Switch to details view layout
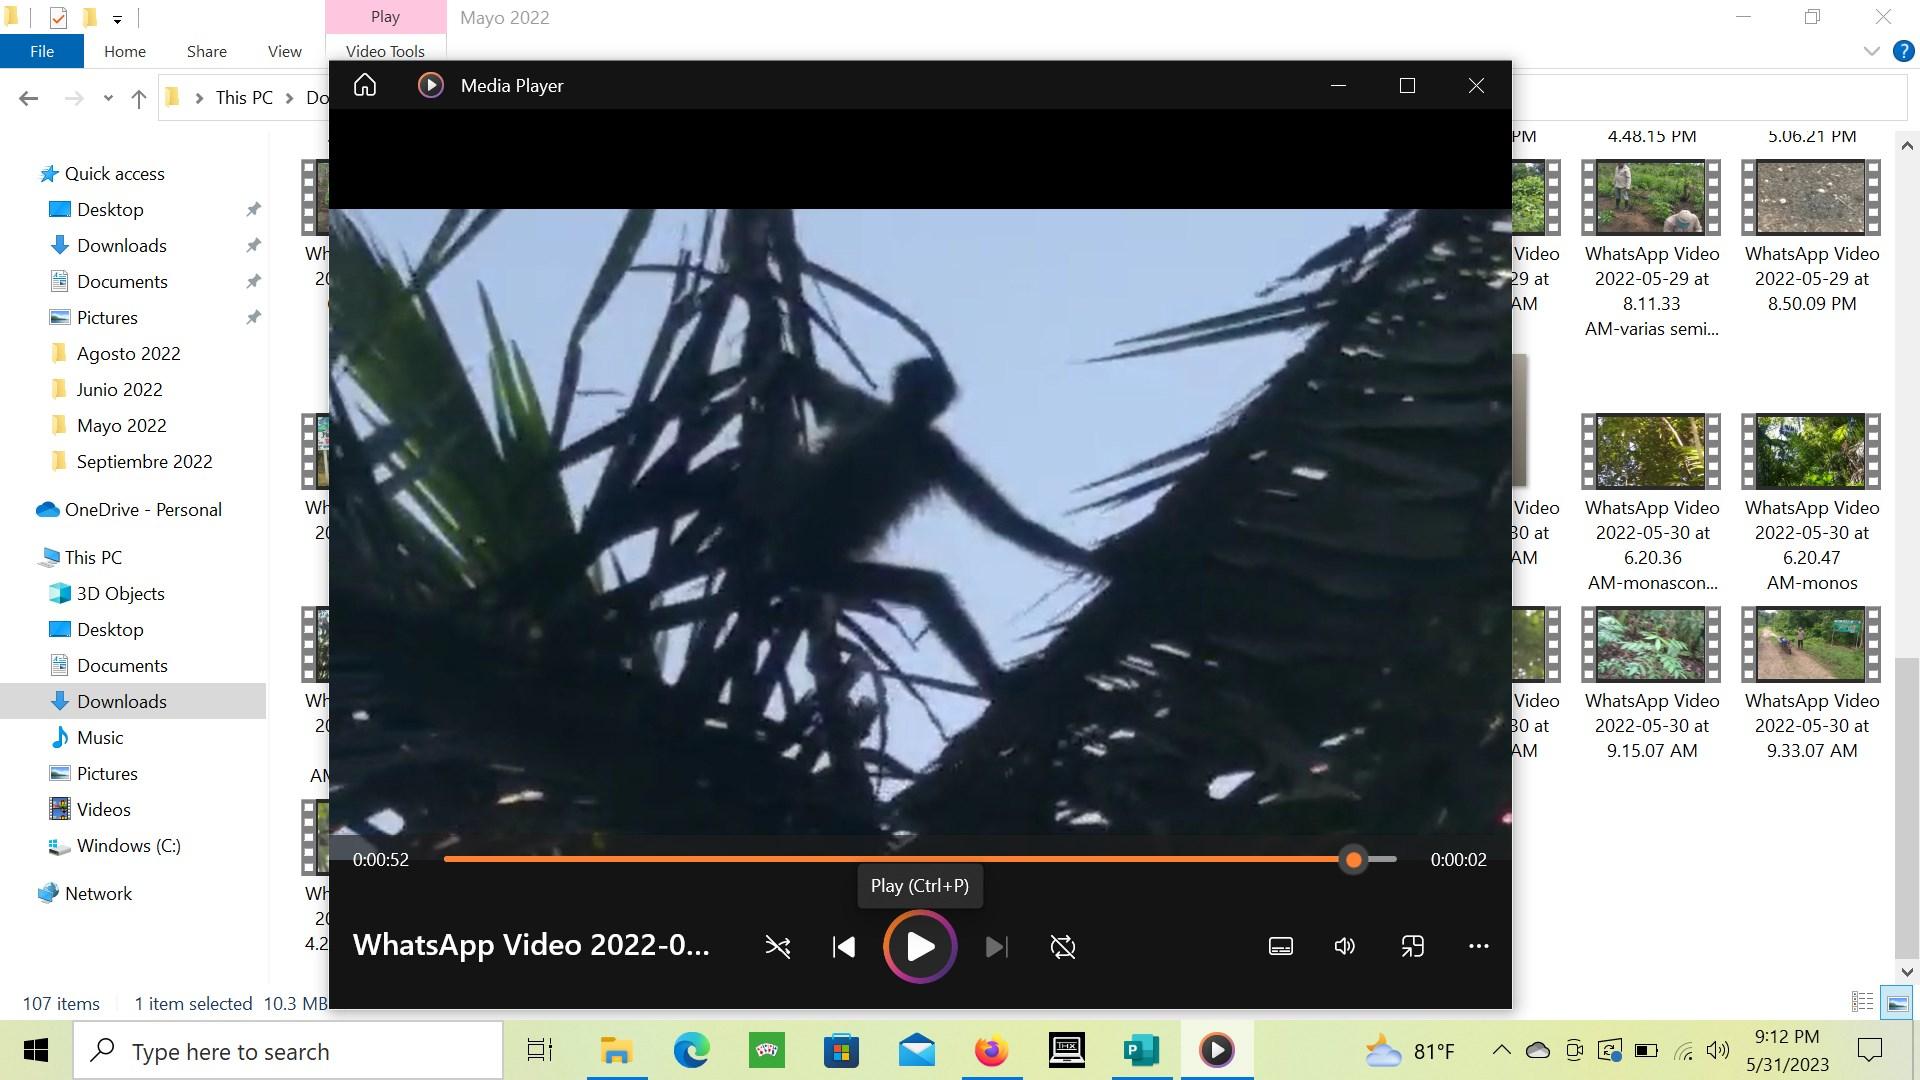1920x1080 pixels. coord(1862,1002)
